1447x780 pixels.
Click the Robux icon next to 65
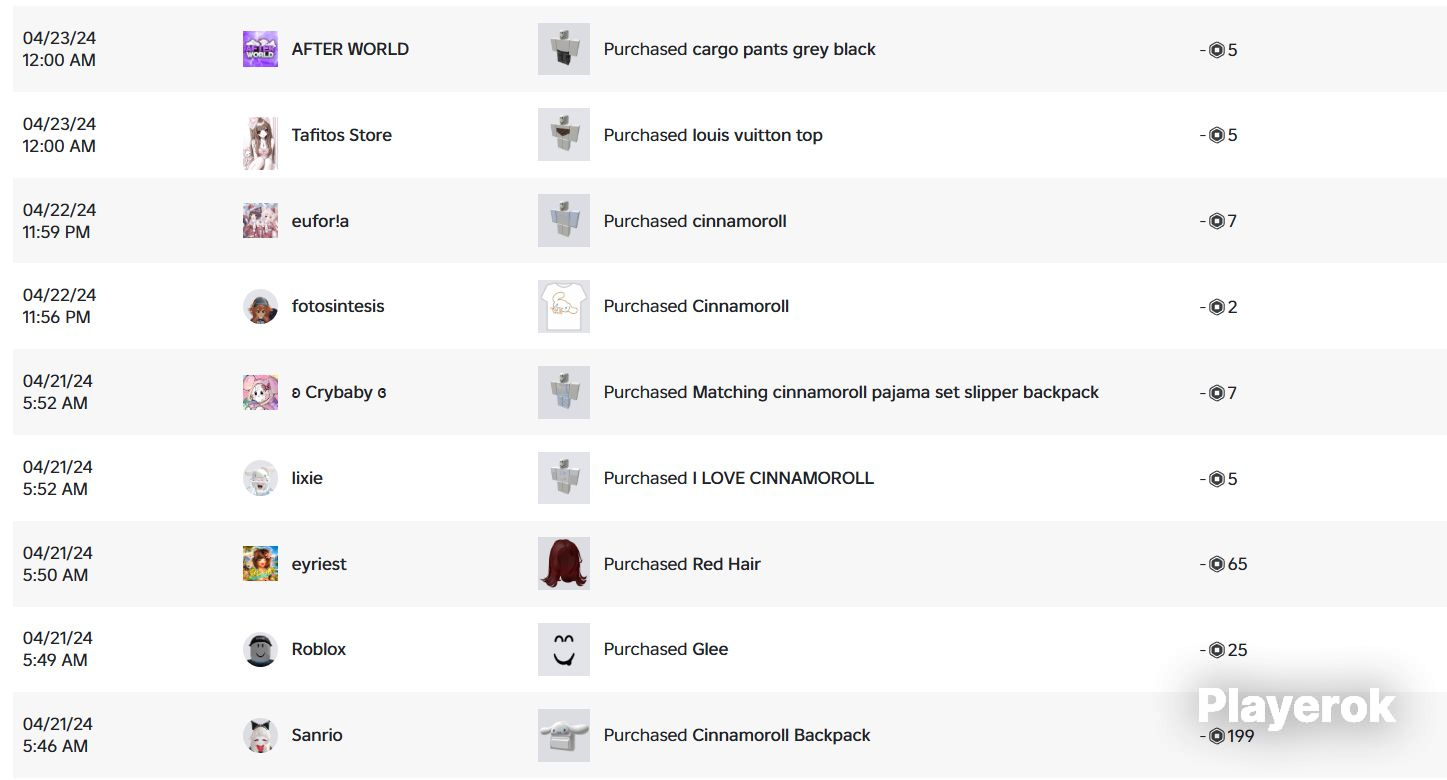tap(1217, 564)
